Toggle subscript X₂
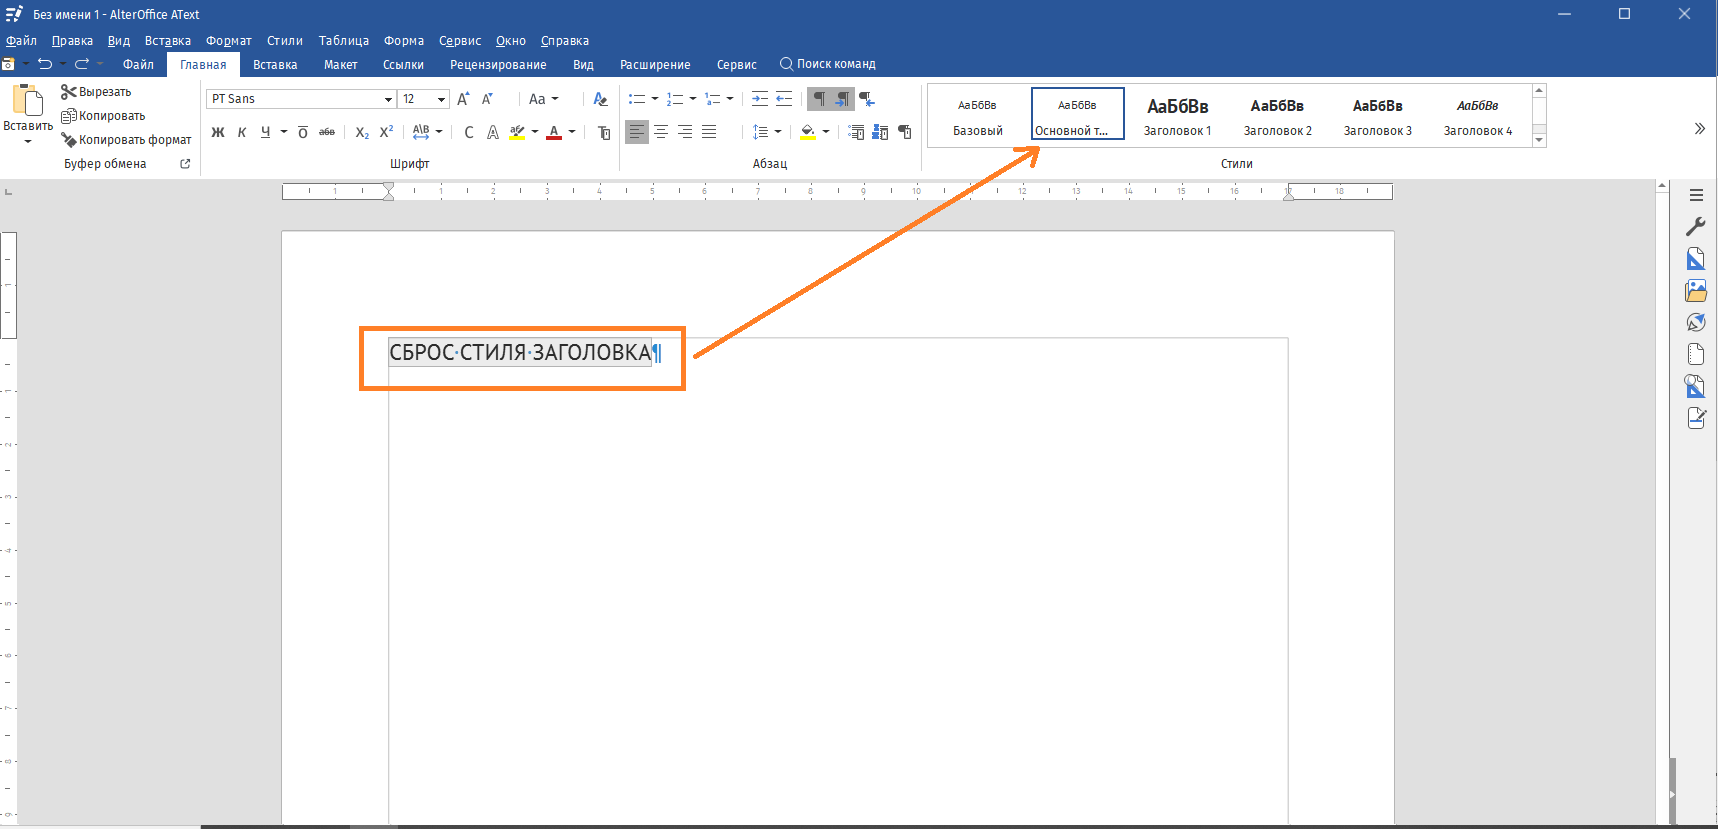Screen dimensions: 1718x829 tap(362, 132)
